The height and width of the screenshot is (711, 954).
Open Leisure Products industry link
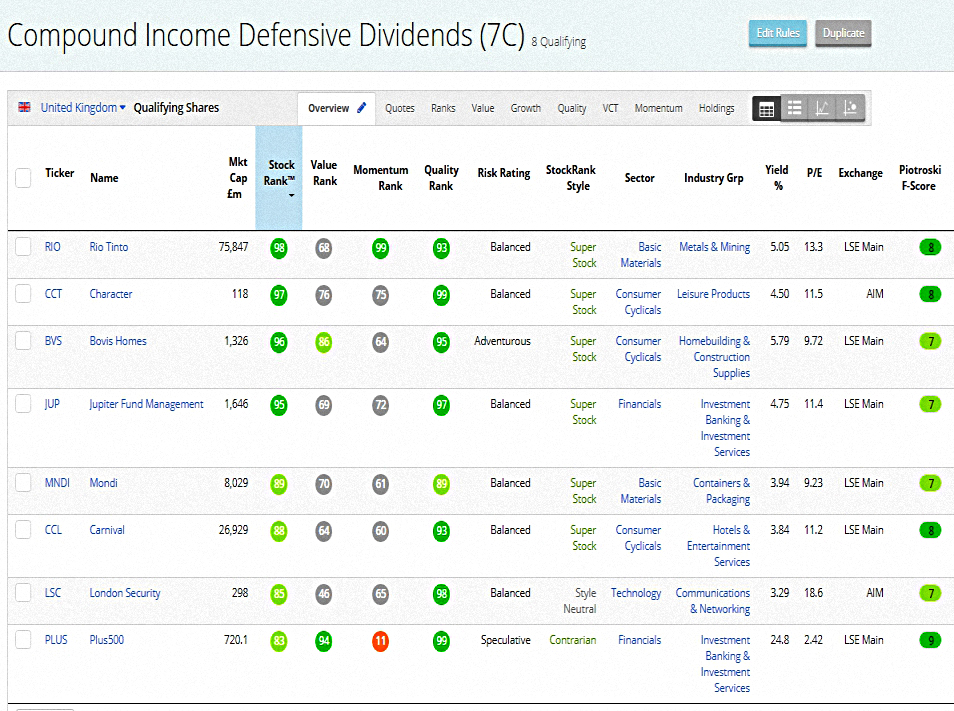click(713, 294)
